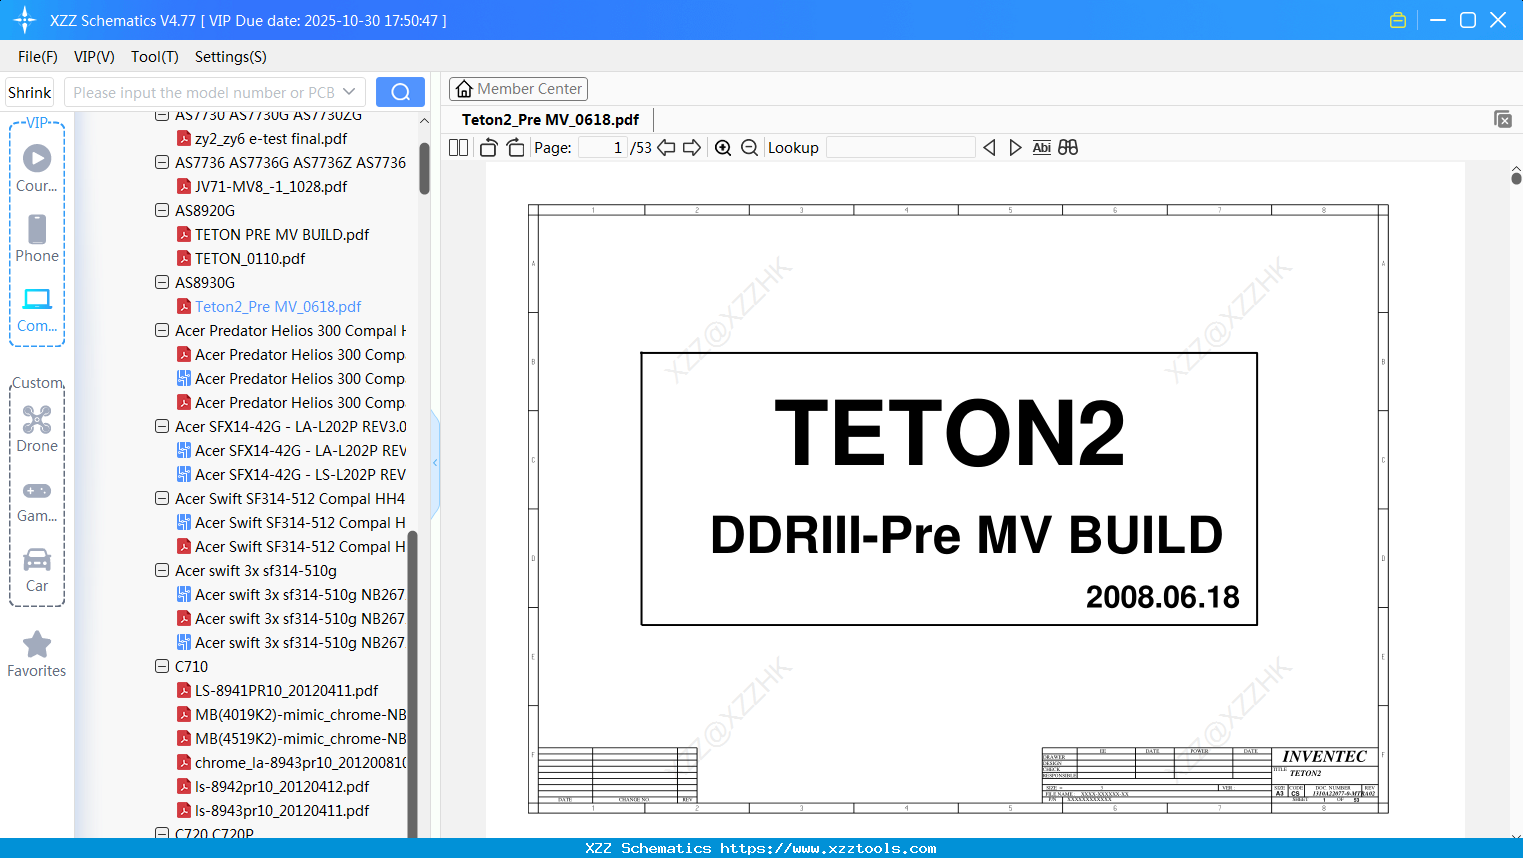Click the file tree vertical scrollbar thumb

(424, 168)
